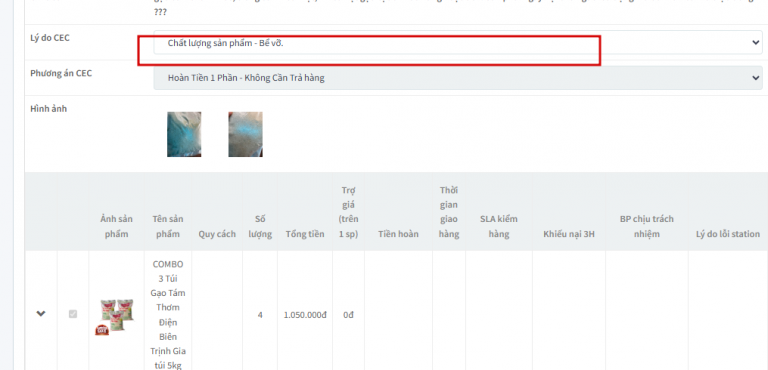Click the Lý do CEC field label
Screen dimensions: 768x370
pyautogui.click(x=50, y=38)
